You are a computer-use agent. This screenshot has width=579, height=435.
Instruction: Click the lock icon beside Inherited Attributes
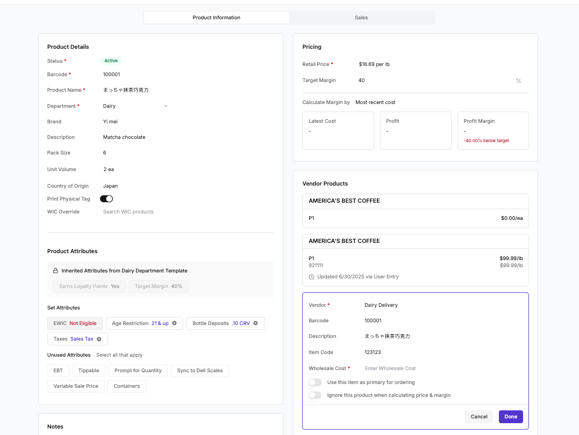click(x=55, y=271)
